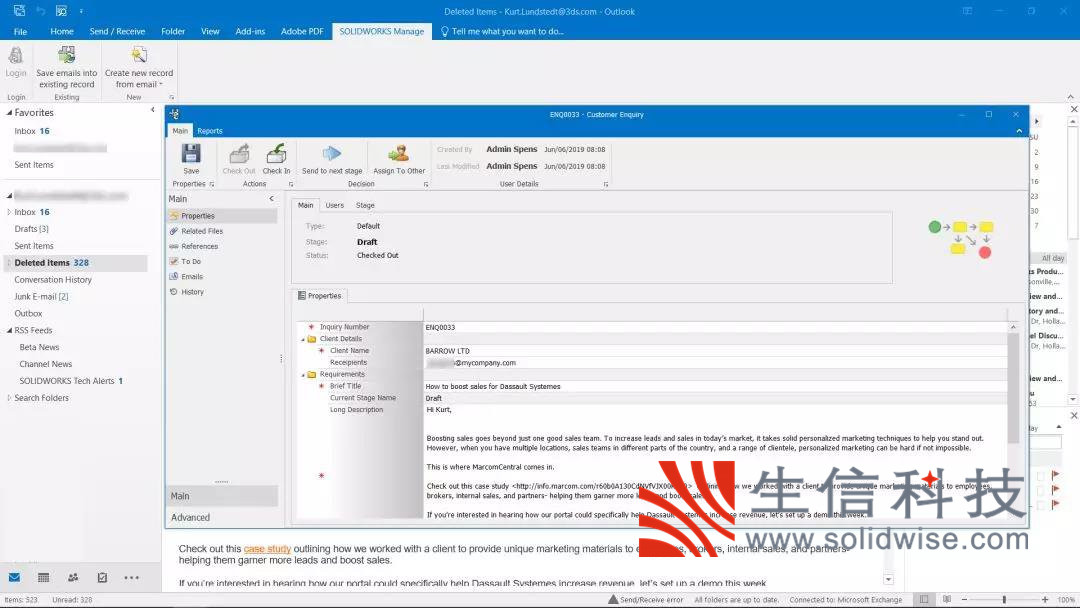
Task: Click the normal view icon in status bar
Action: 924,600
